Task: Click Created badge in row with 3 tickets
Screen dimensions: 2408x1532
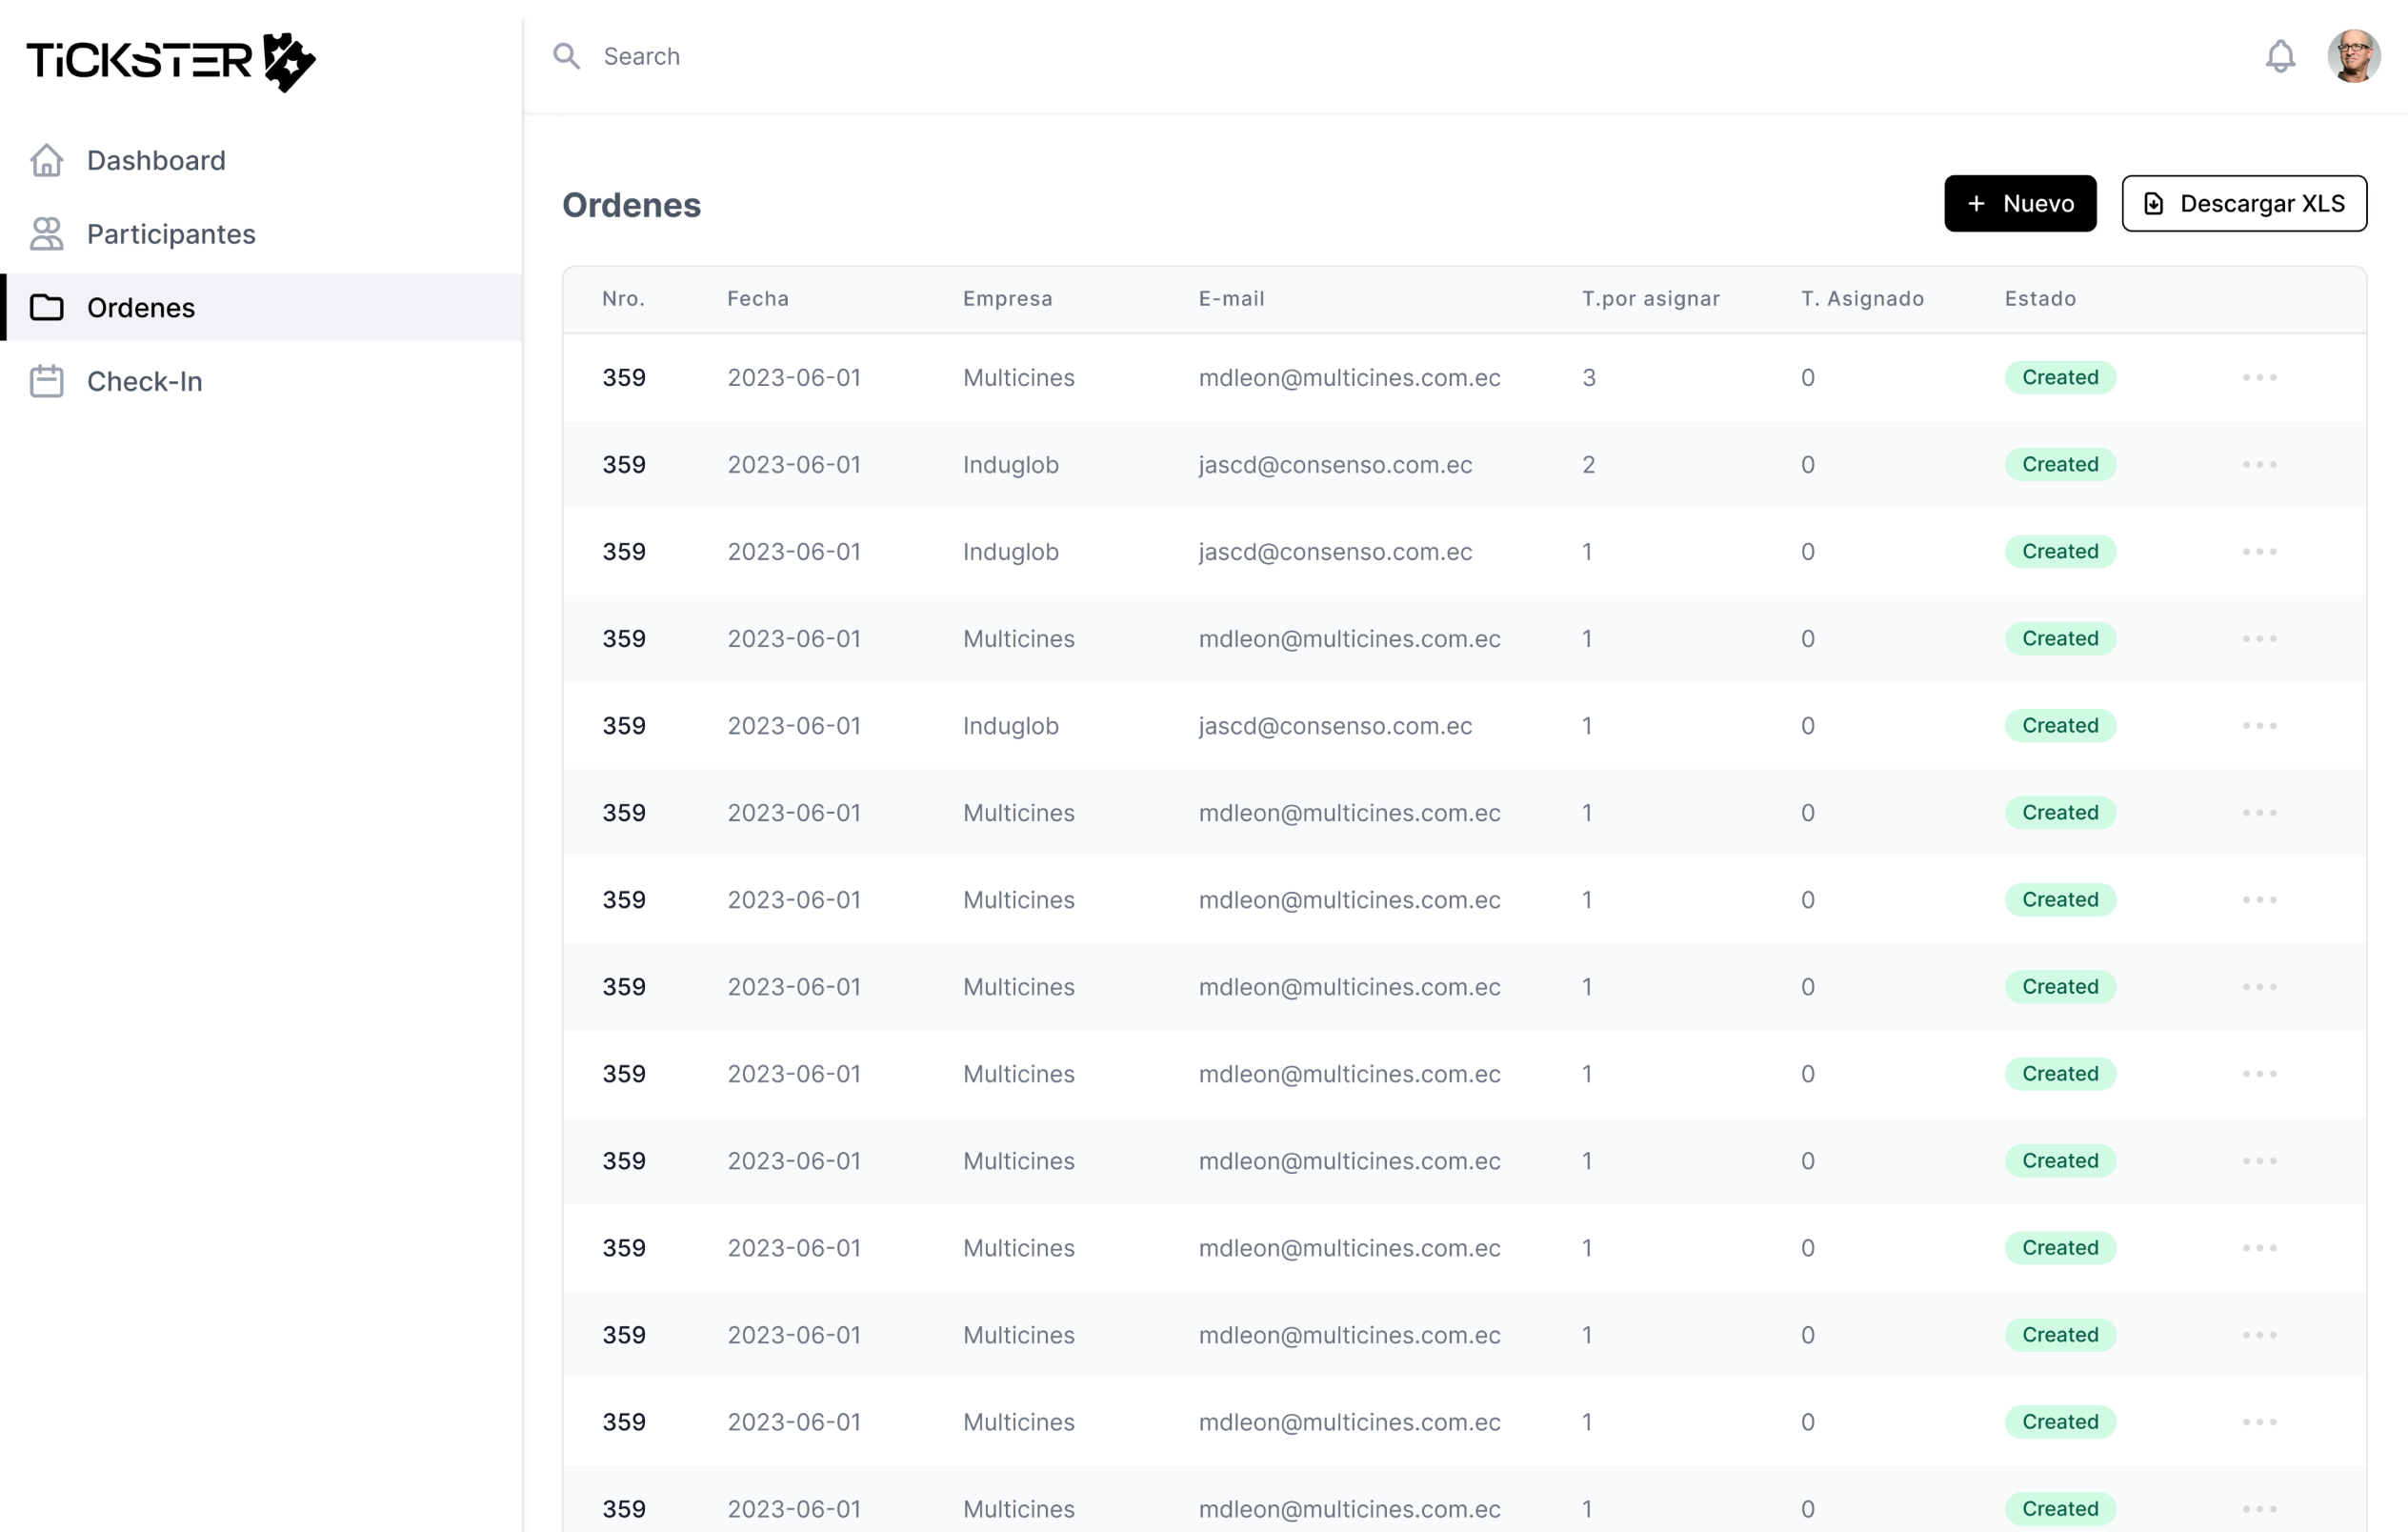Action: [2060, 378]
